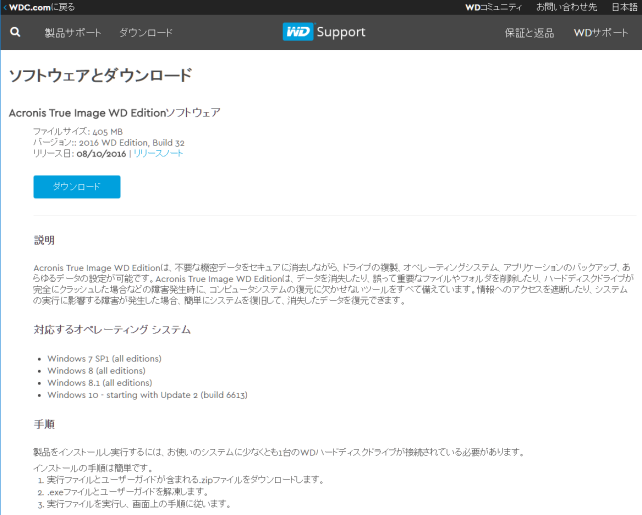Click the release date 08/10/2016
This screenshot has width=642, height=515.
[x=101, y=154]
